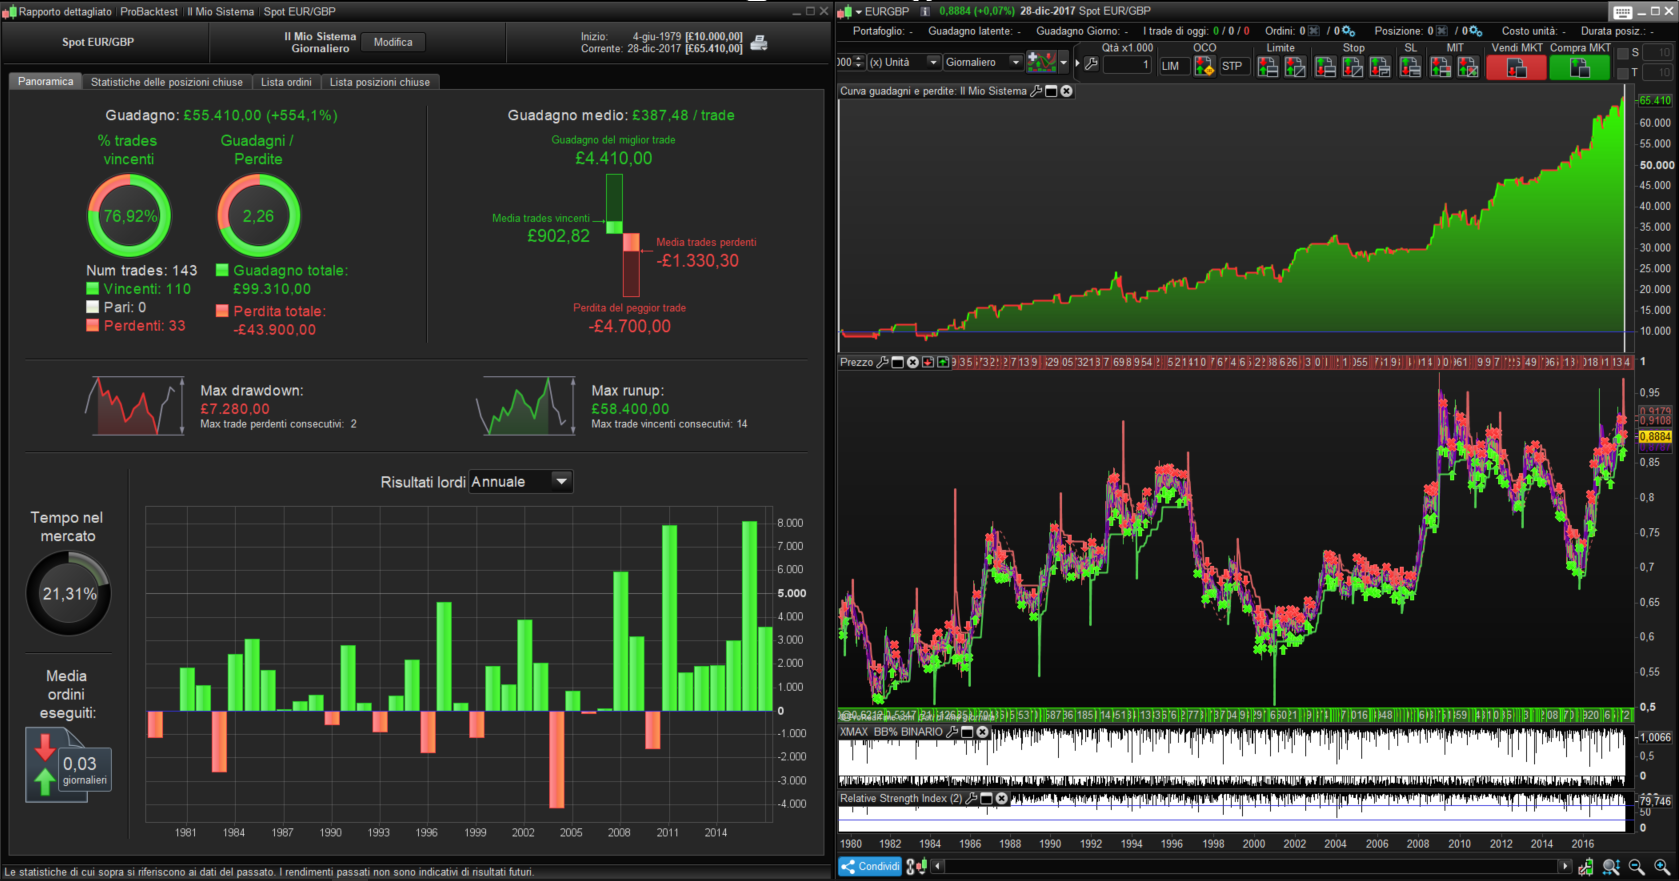
Task: Open the instrument info icon beside EURGBP
Action: [925, 12]
